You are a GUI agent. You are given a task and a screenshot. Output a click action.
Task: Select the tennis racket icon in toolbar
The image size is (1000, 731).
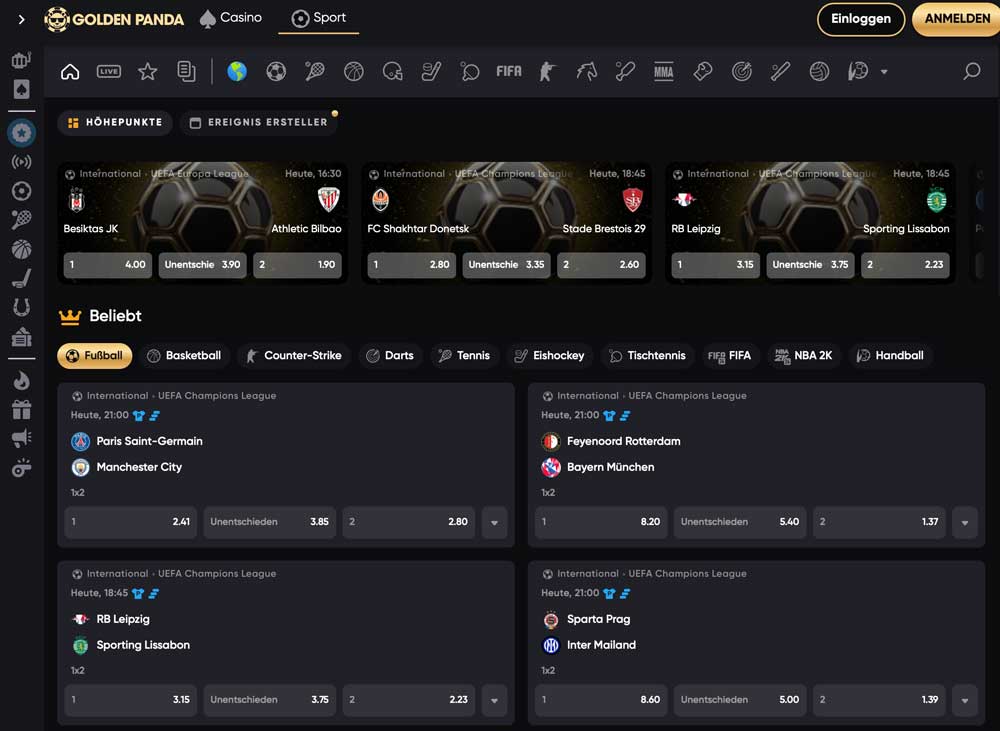315,71
